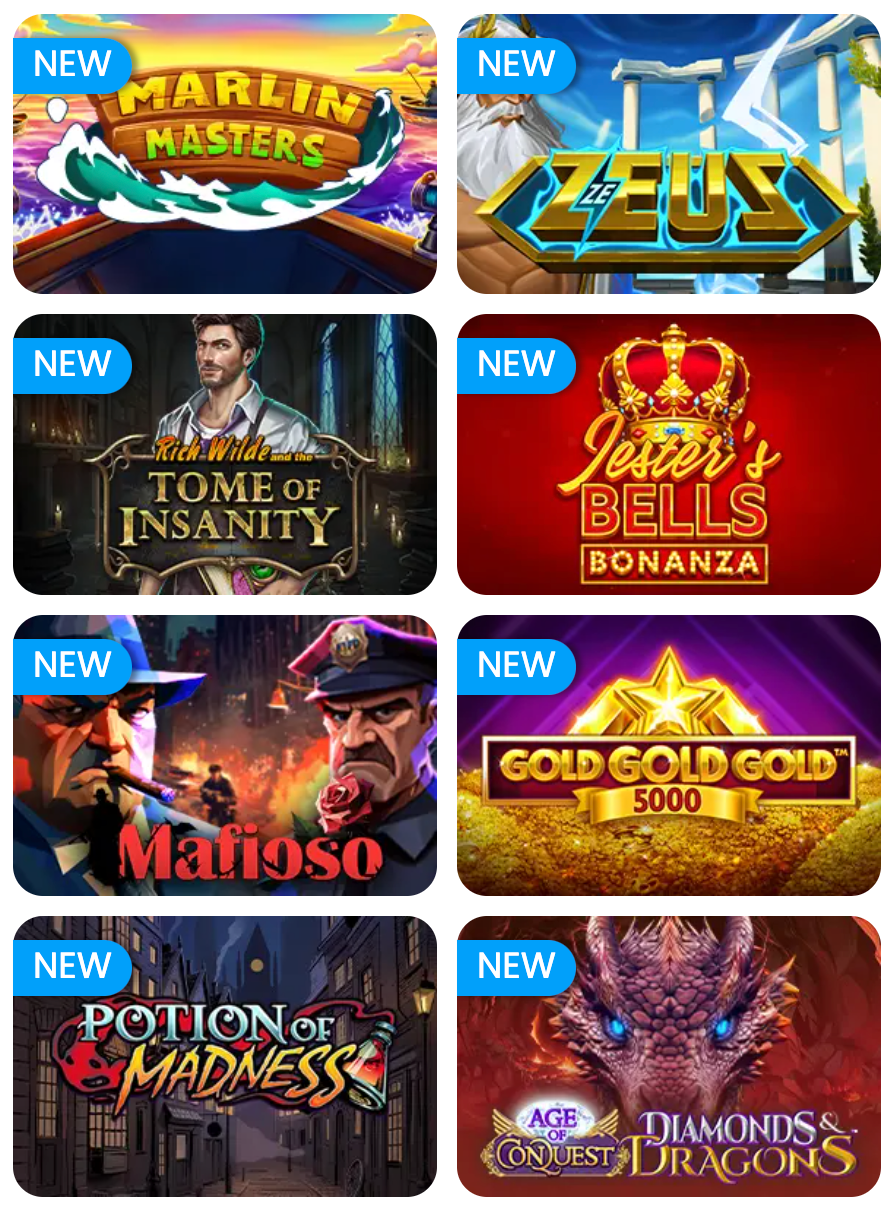The image size is (896, 1210).
Task: Select Age of Conquest Diamonds & Dragons
Action: click(x=669, y=1056)
